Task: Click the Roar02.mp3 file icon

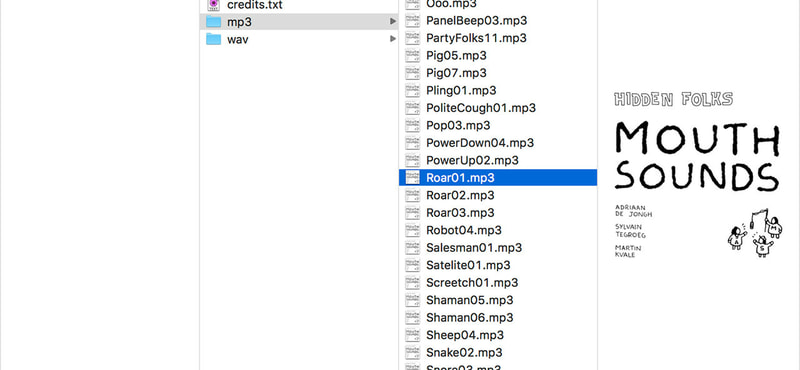Action: (x=412, y=195)
